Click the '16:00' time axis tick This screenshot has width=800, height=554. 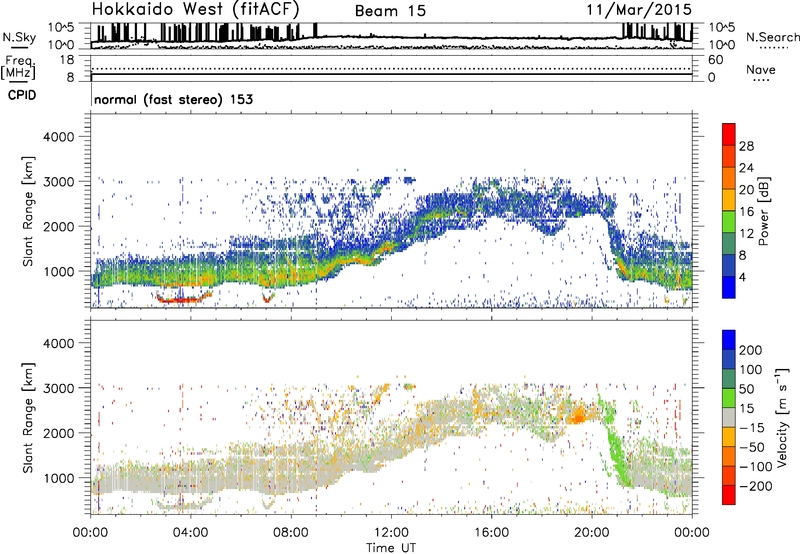pyautogui.click(x=491, y=533)
